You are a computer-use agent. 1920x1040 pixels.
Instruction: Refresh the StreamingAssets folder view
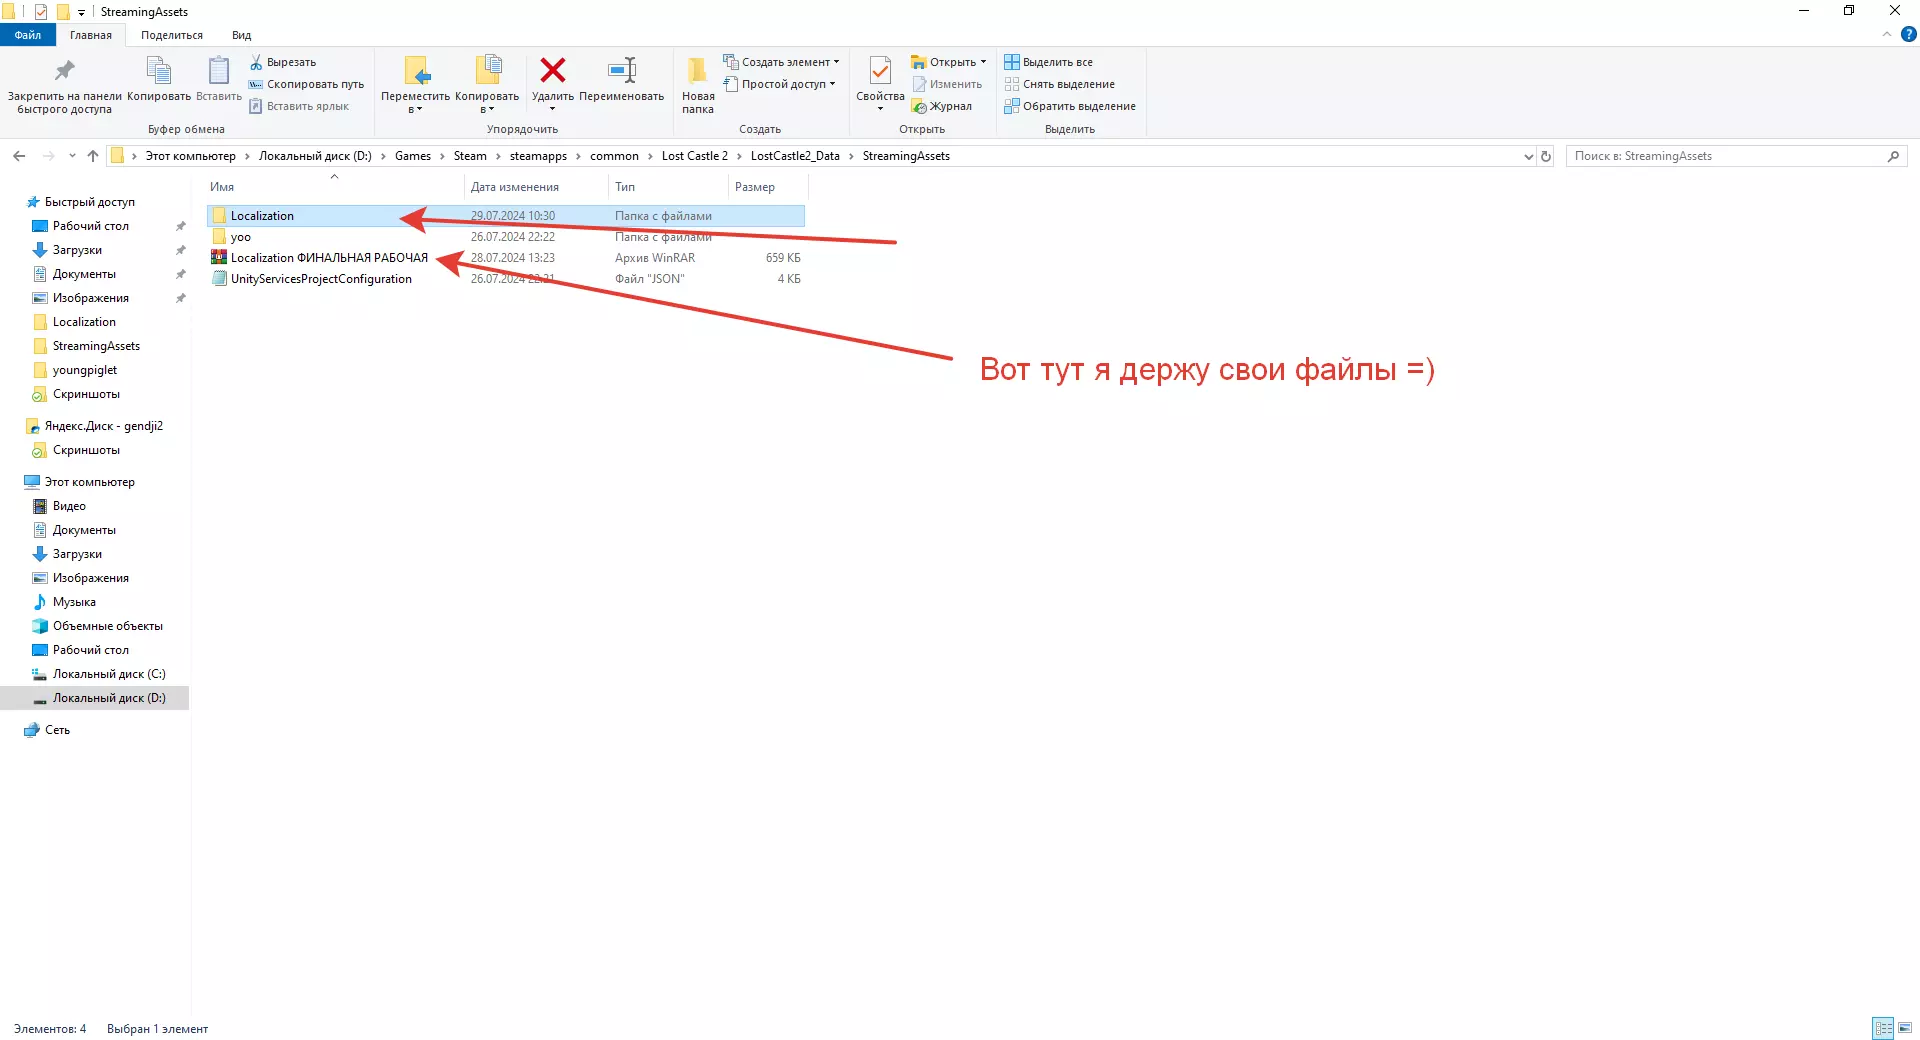click(x=1546, y=156)
